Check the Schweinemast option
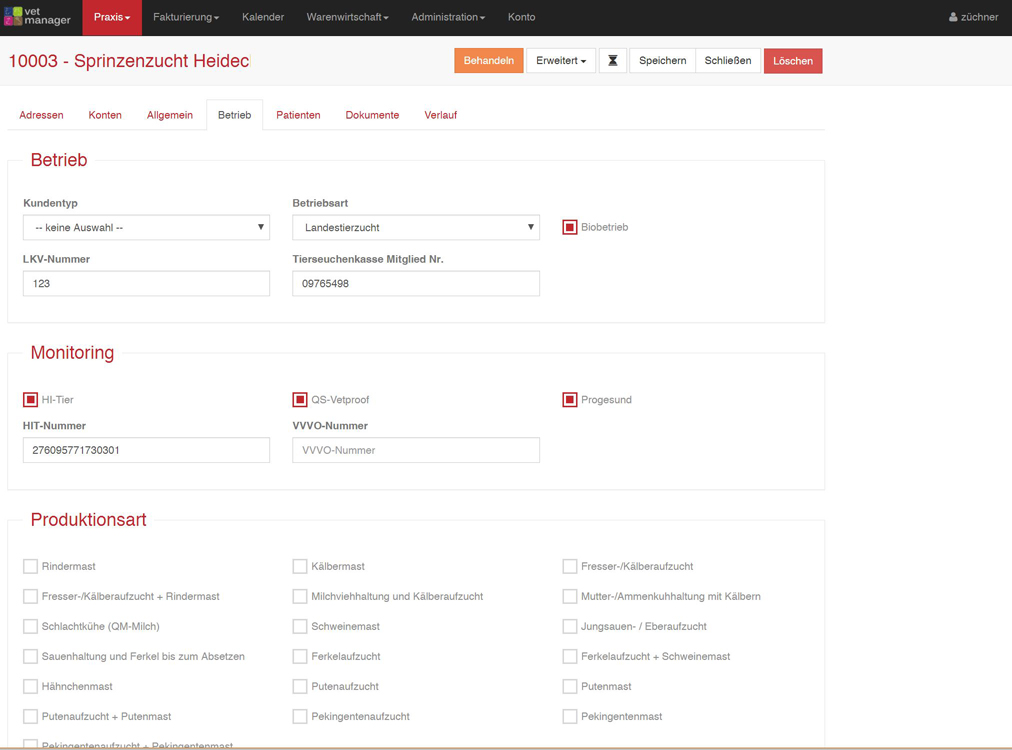This screenshot has width=1012, height=750. coord(300,627)
